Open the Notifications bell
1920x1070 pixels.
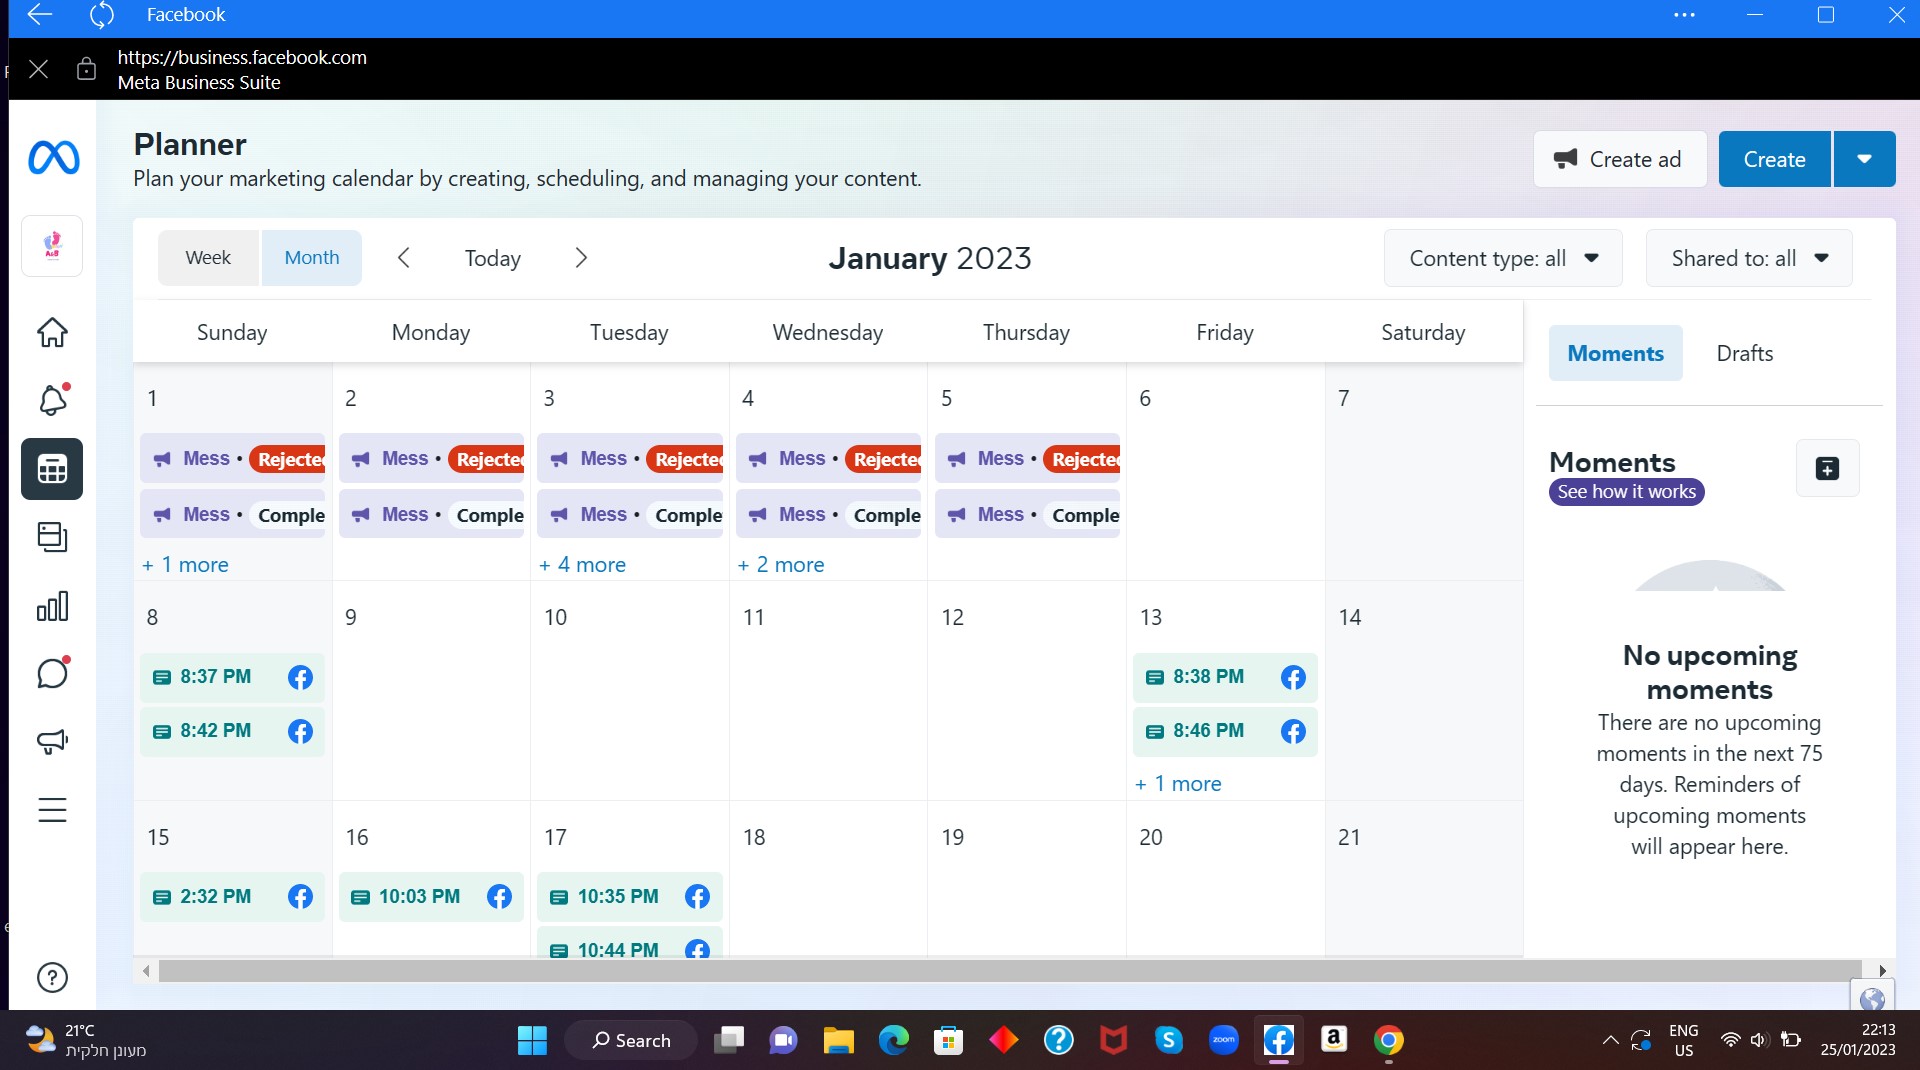52,400
